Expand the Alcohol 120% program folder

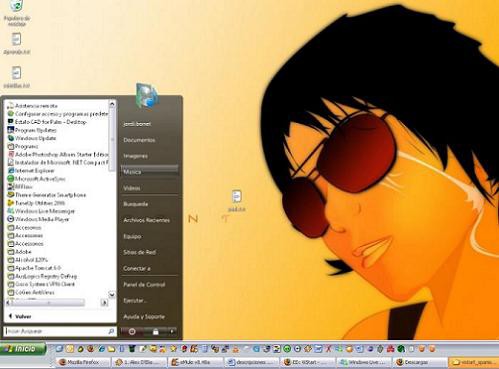(27, 260)
